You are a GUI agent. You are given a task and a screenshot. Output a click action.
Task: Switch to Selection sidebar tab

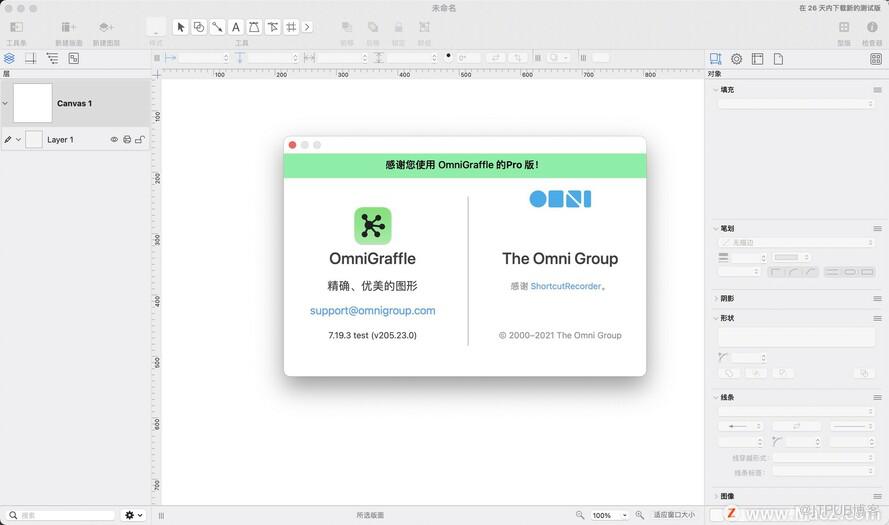(x=74, y=58)
